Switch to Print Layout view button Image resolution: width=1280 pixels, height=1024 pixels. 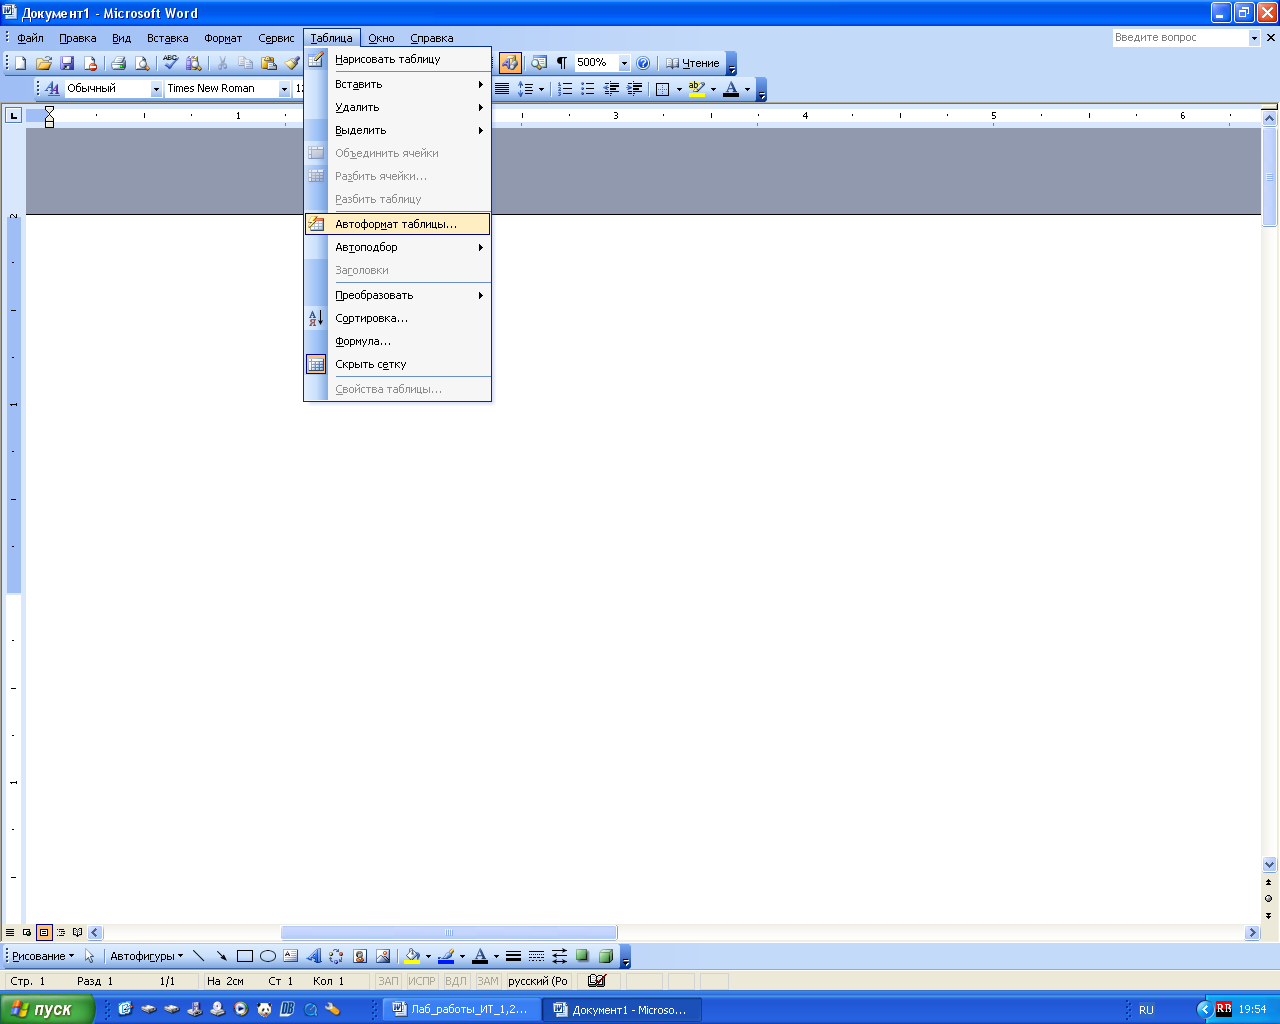44,932
